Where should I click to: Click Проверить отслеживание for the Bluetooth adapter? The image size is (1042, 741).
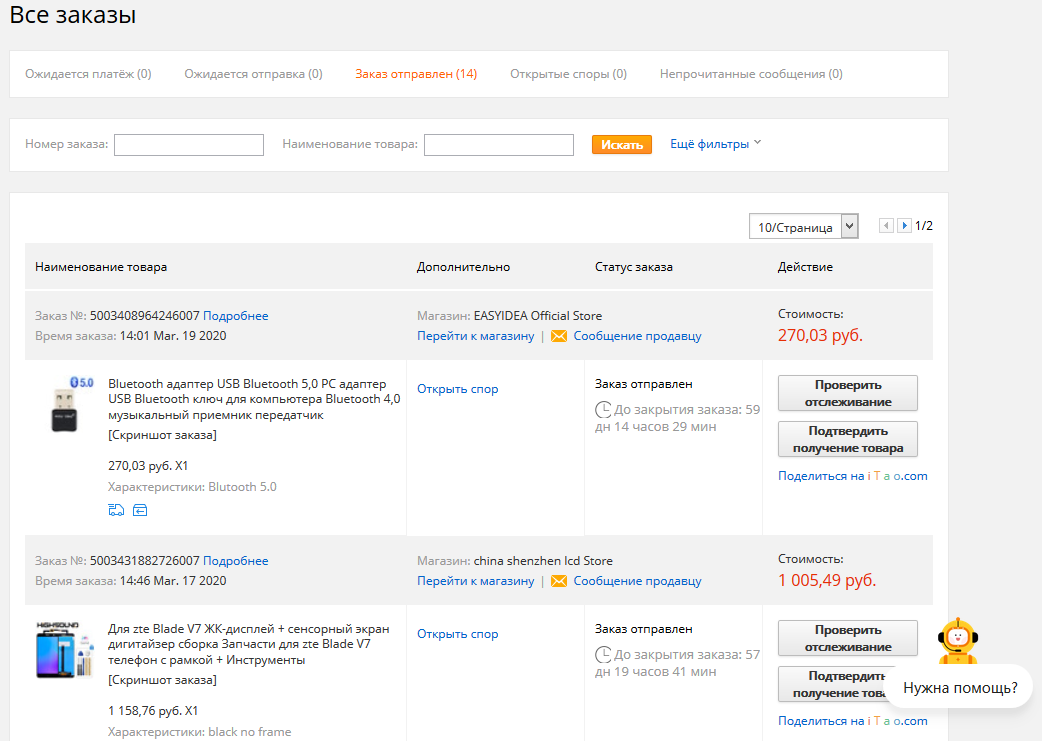847,393
